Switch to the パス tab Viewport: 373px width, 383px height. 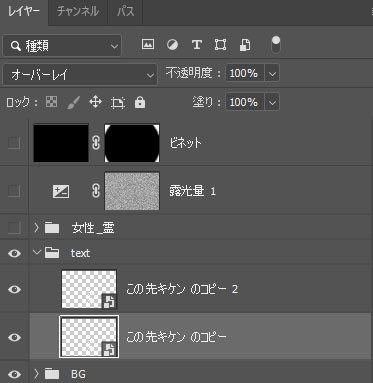pyautogui.click(x=125, y=12)
